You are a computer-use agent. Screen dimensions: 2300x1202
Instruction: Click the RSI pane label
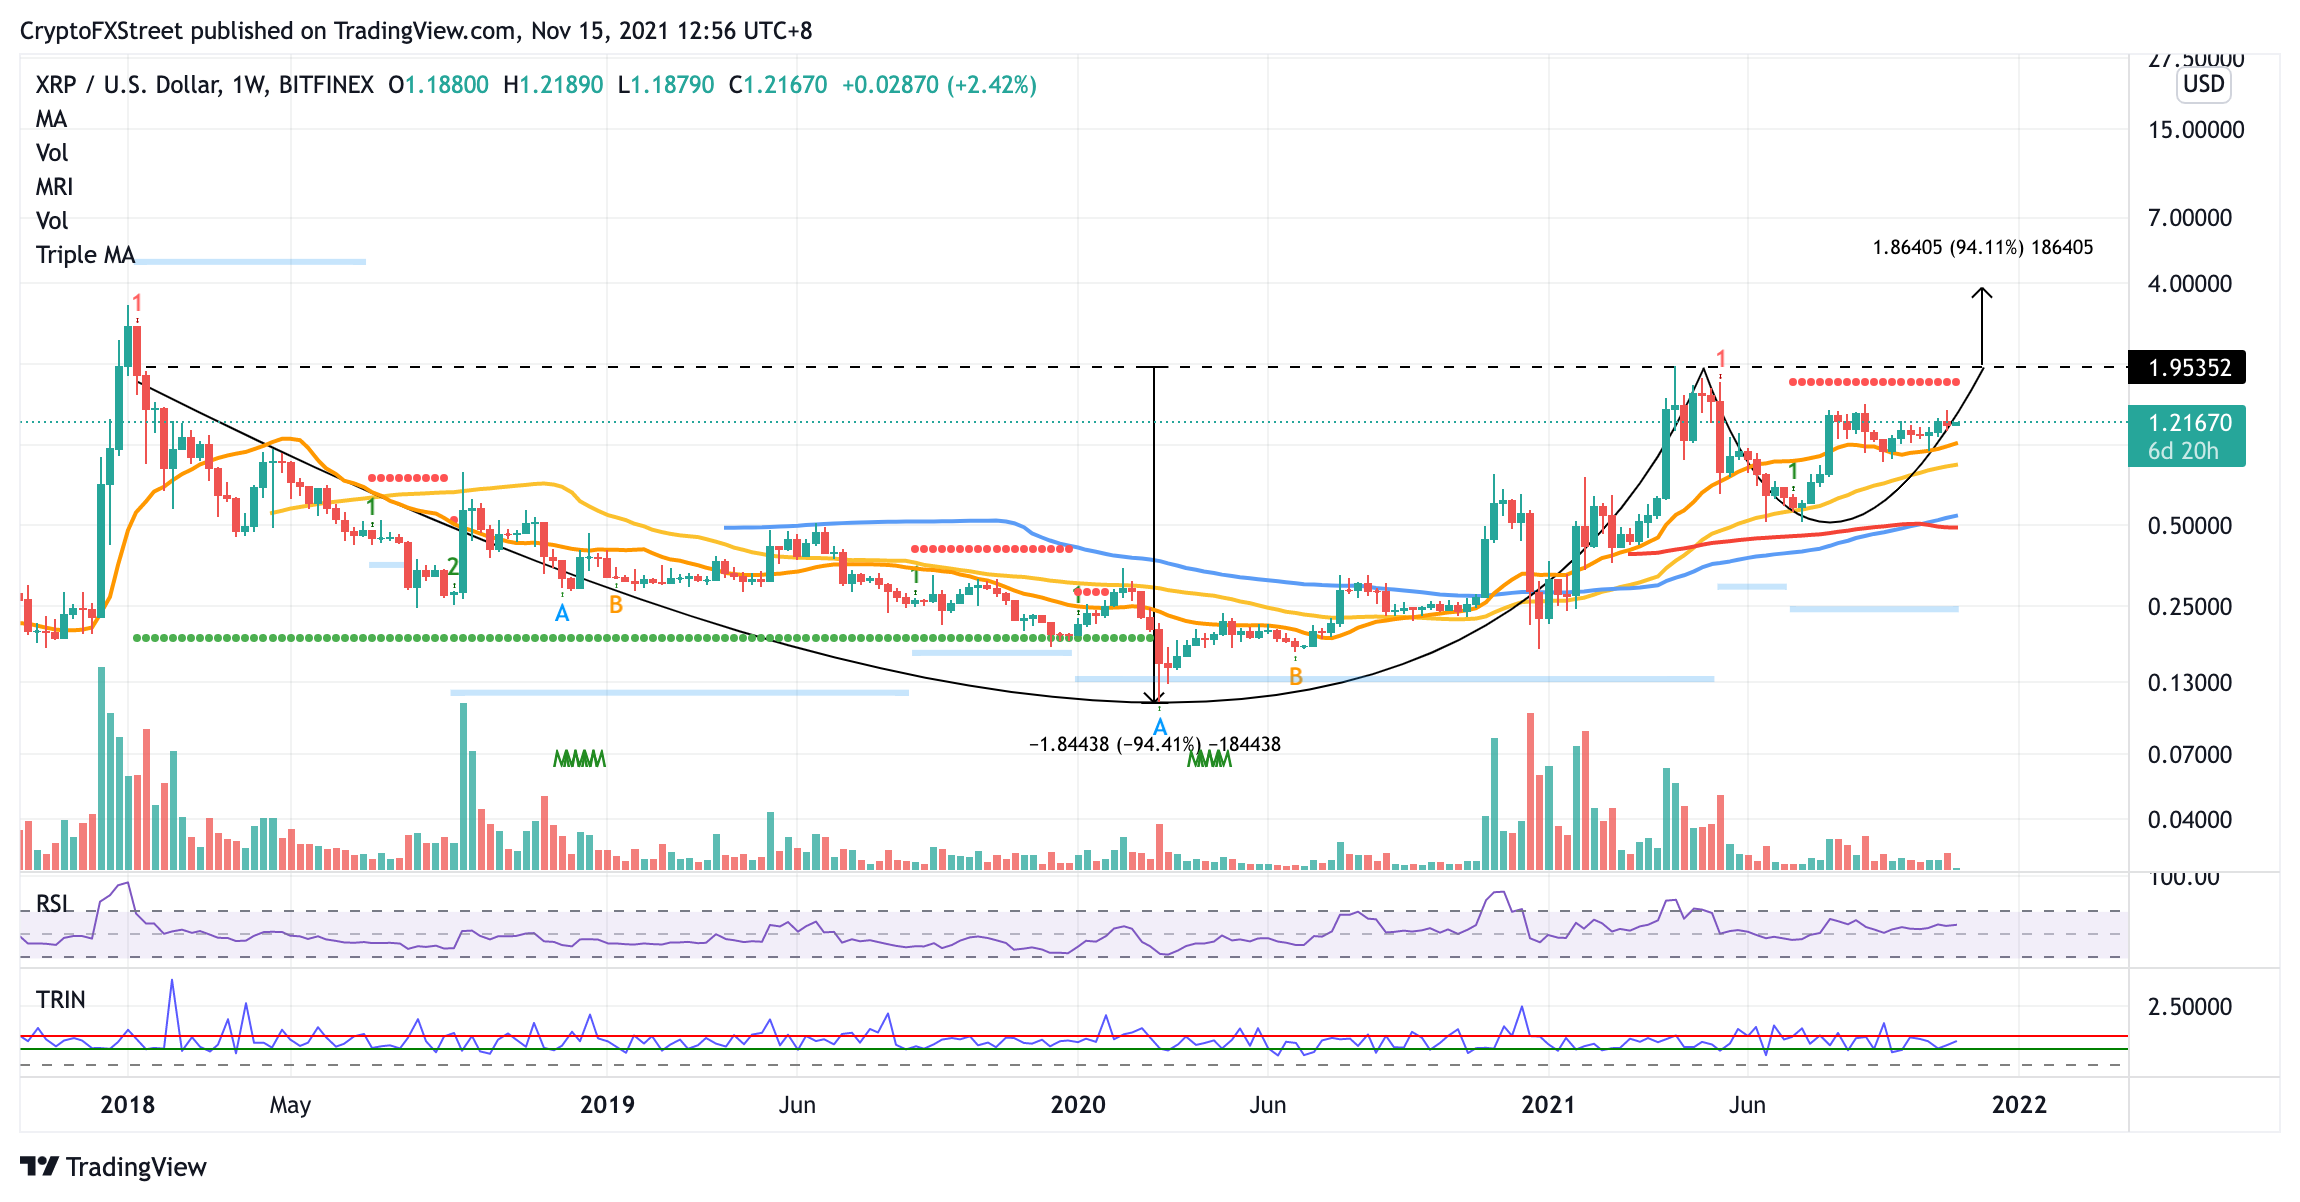[54, 904]
